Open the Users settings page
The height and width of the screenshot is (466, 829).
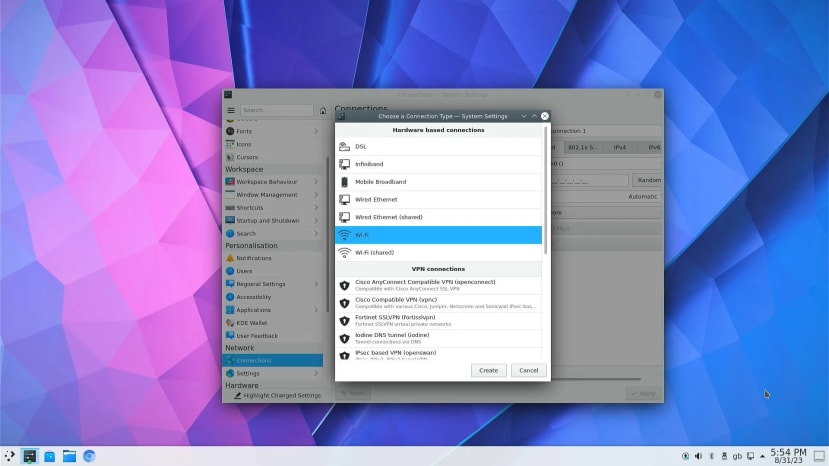pyautogui.click(x=273, y=271)
